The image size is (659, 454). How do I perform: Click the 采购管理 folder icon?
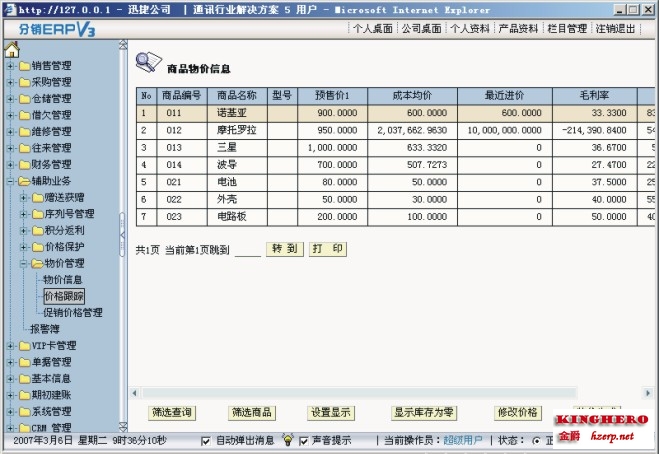(x=25, y=82)
